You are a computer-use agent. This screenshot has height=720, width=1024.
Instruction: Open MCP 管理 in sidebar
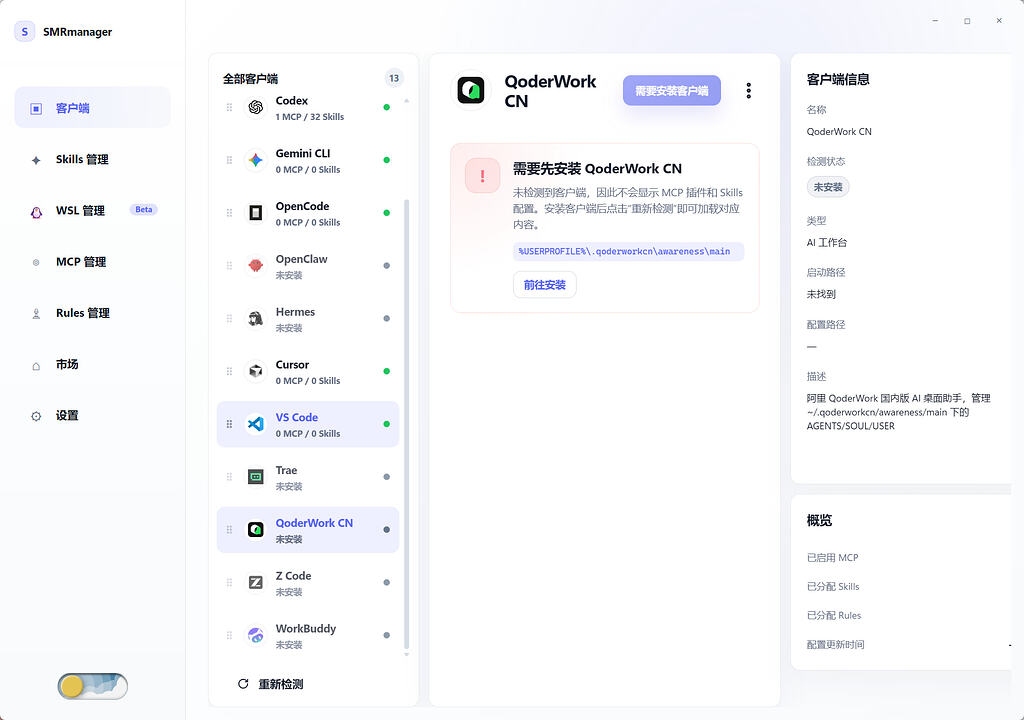pos(93,262)
